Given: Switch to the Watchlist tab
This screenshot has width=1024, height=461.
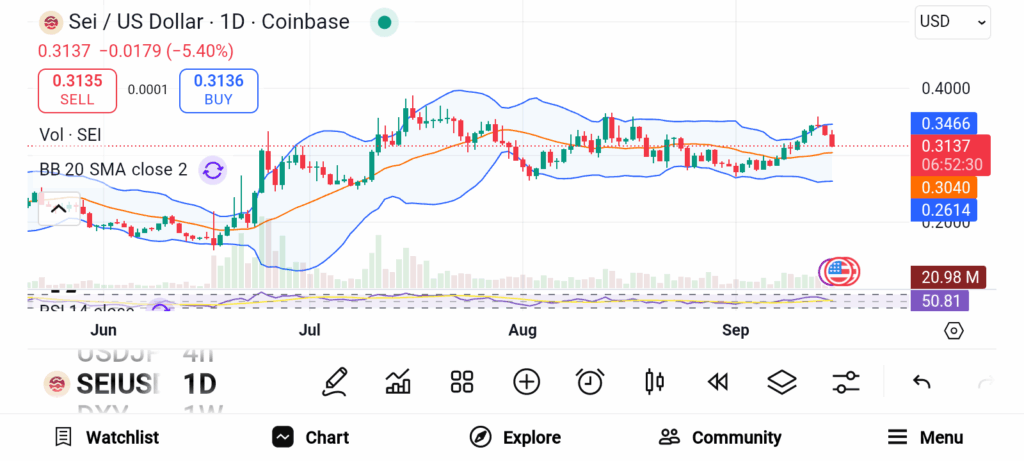Looking at the screenshot, I should click(x=107, y=437).
